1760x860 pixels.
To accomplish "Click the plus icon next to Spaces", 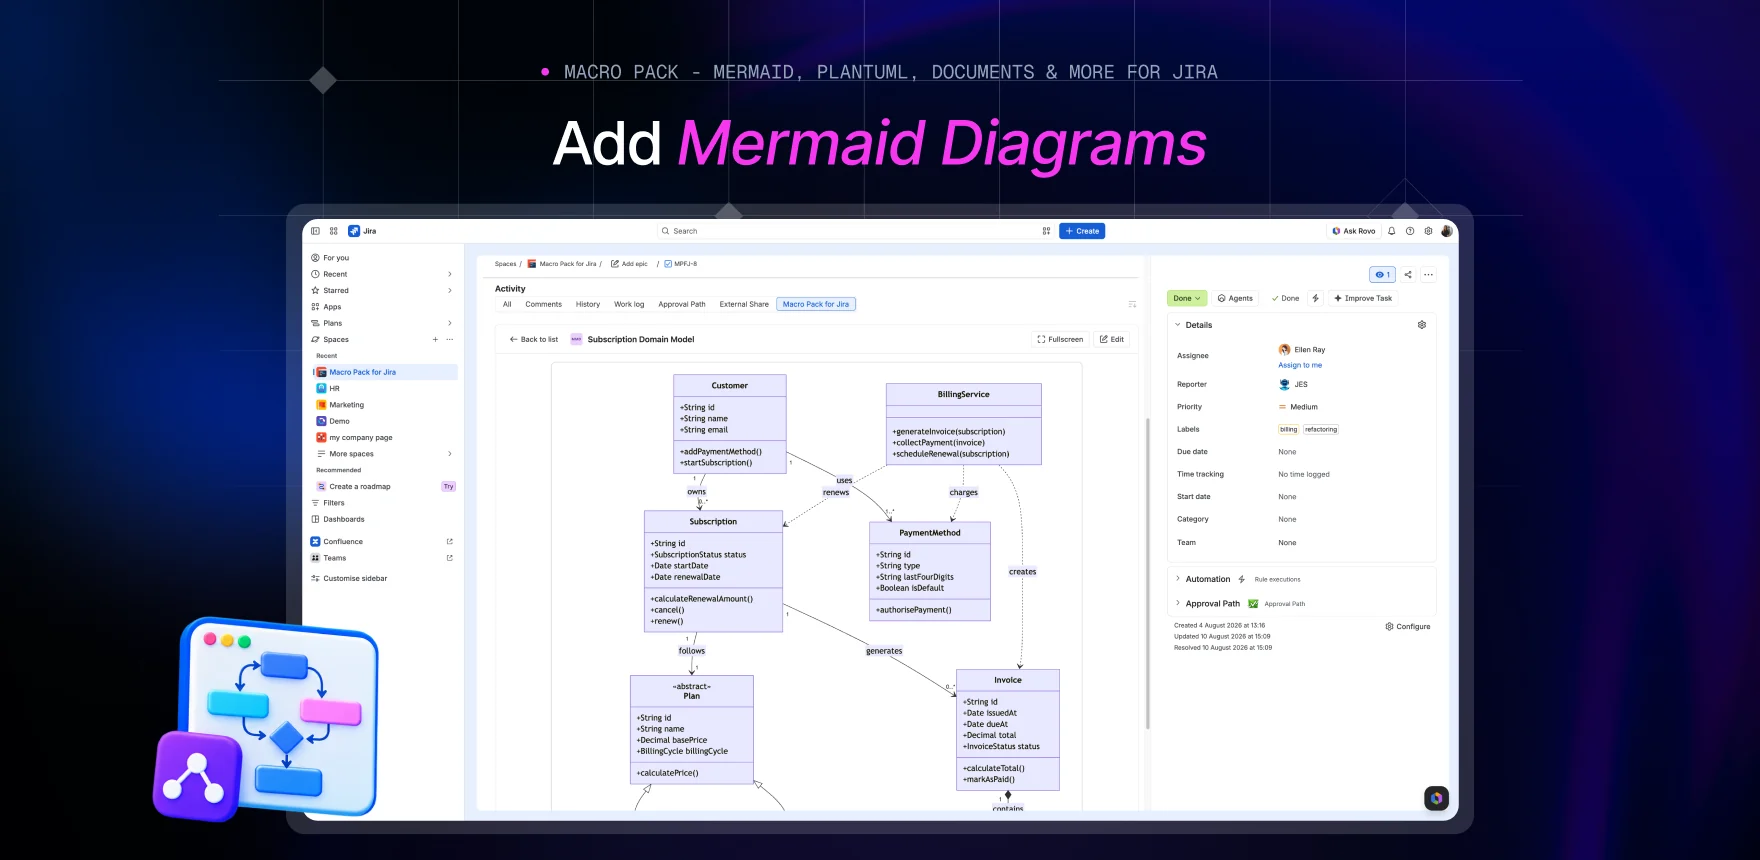I will point(435,339).
